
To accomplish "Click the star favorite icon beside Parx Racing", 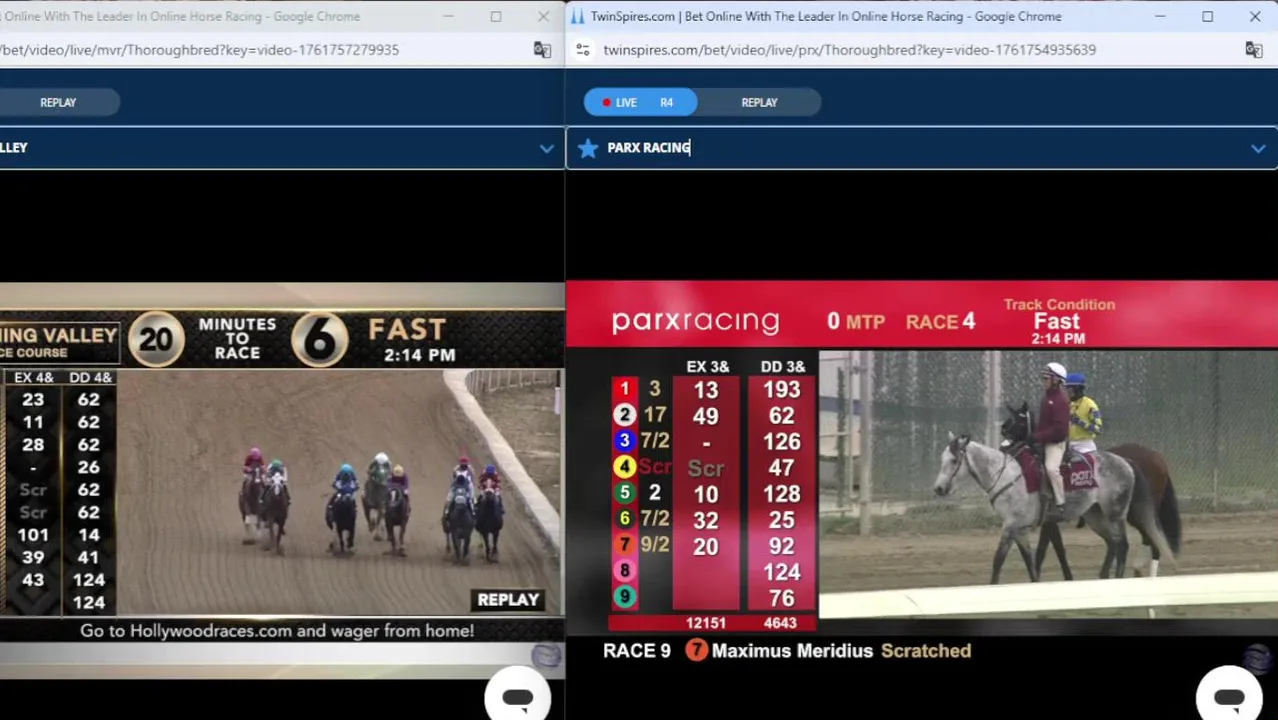I will tap(588, 148).
